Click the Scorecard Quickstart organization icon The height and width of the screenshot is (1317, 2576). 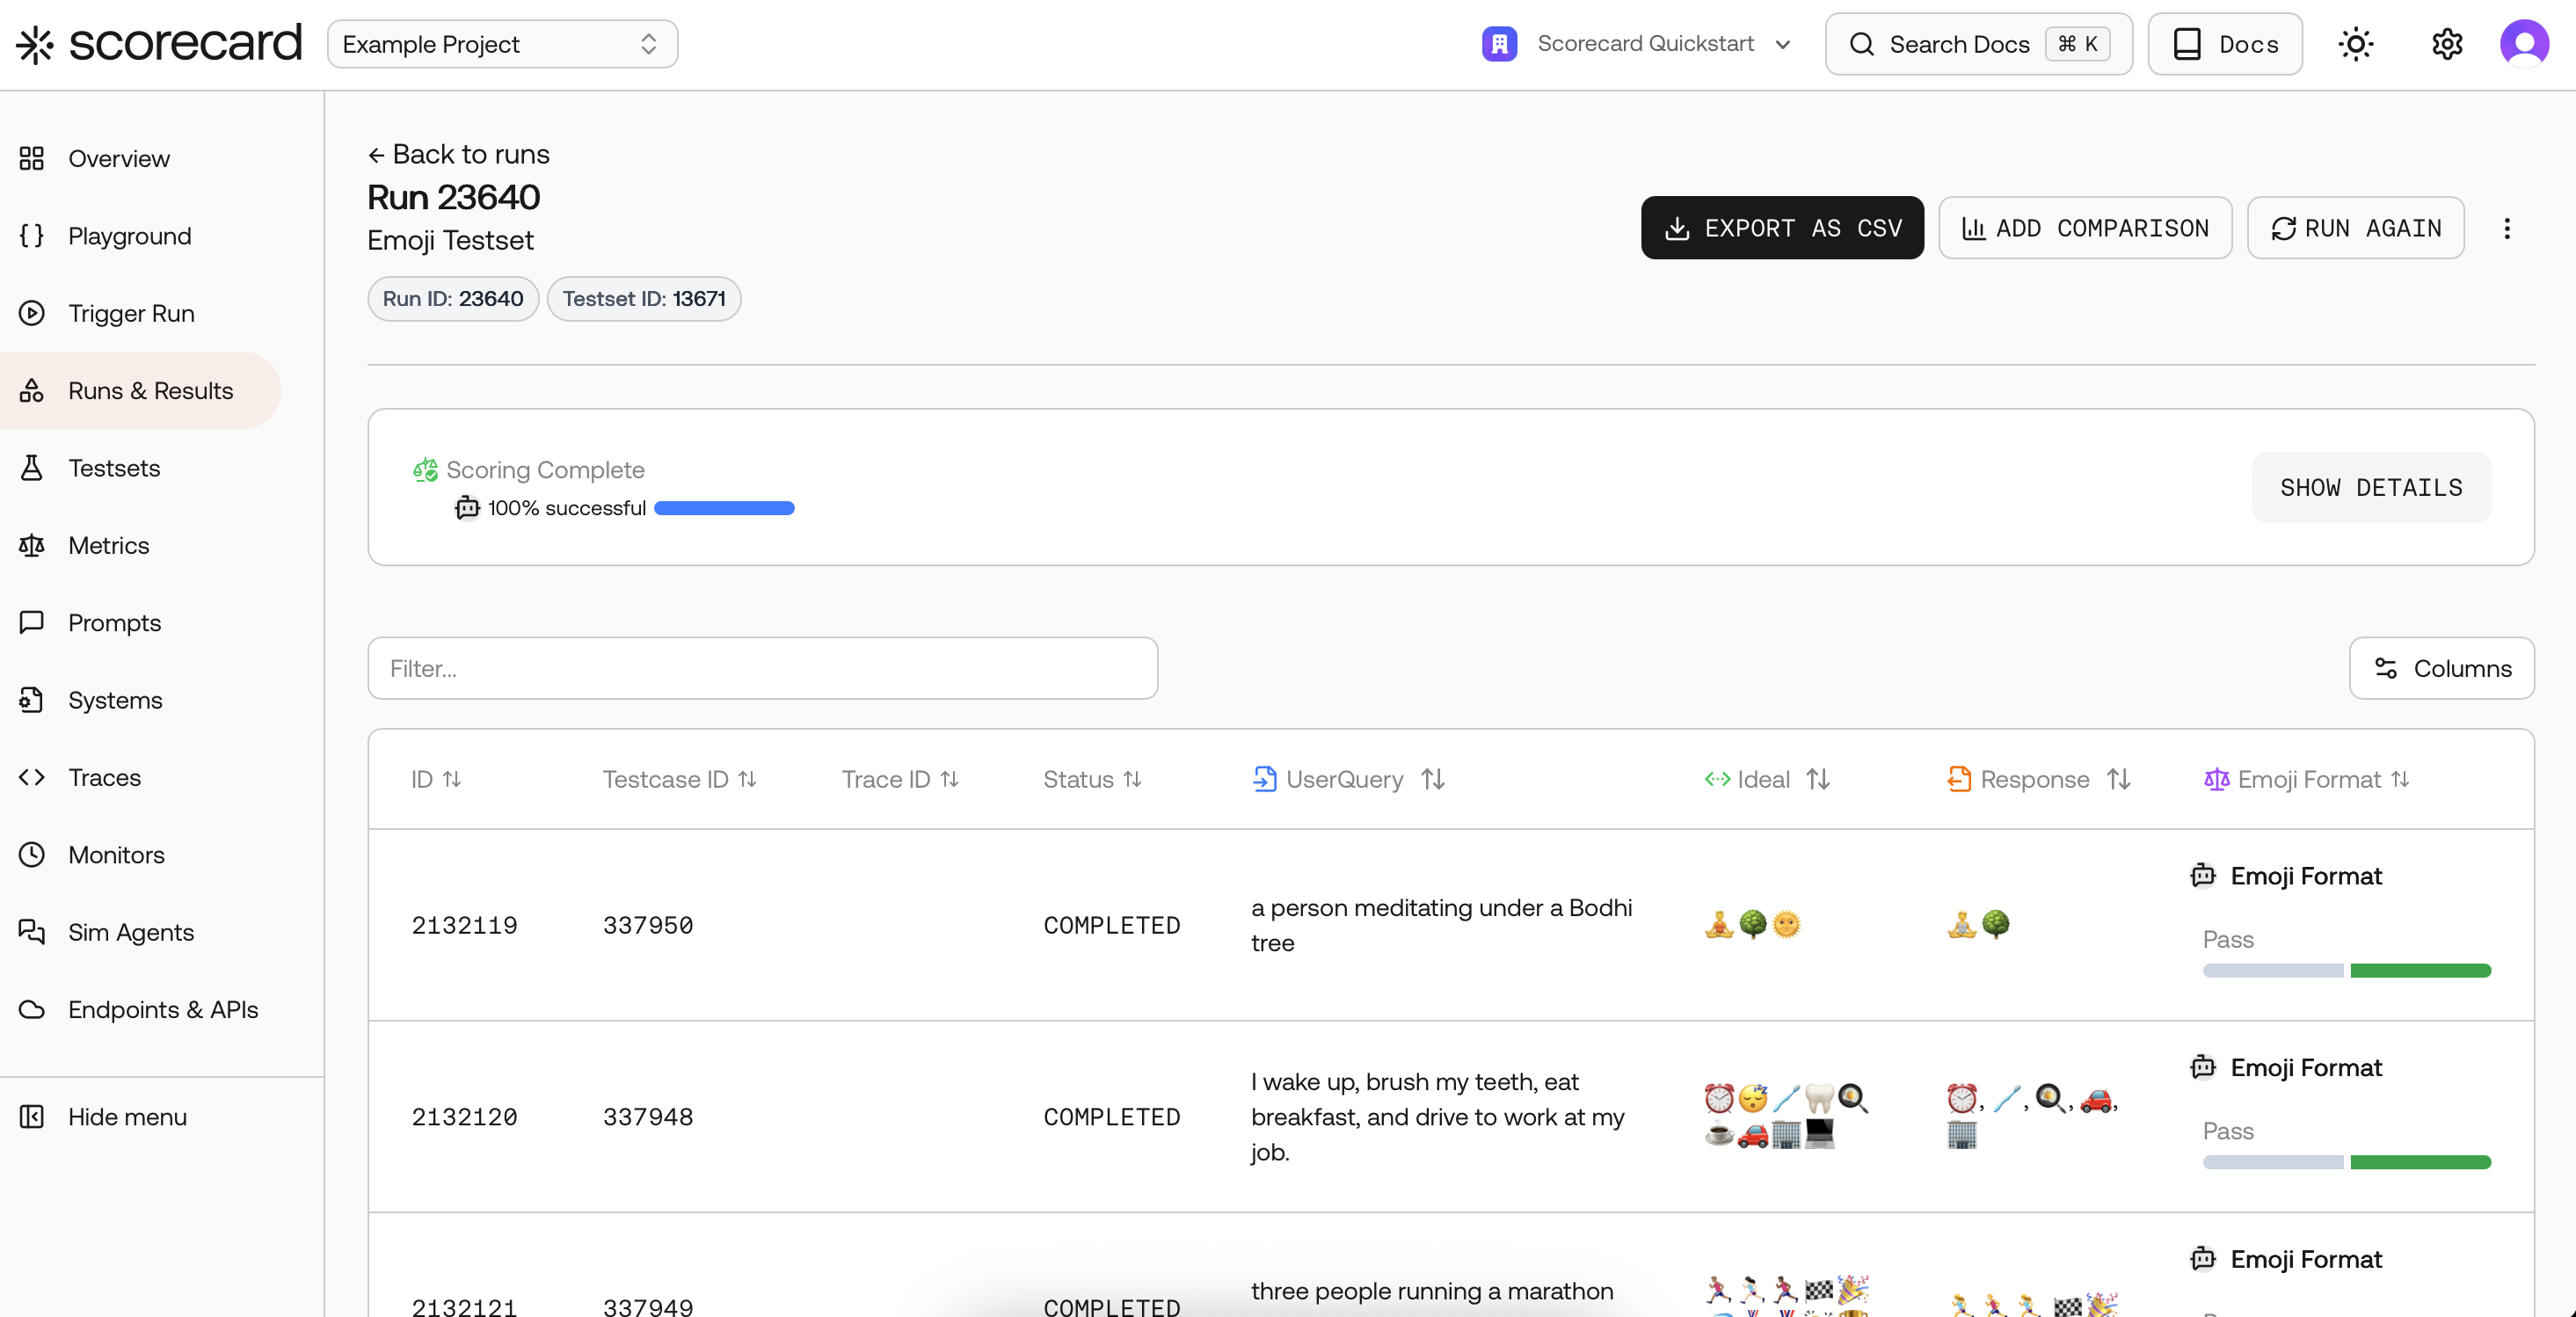point(1499,44)
